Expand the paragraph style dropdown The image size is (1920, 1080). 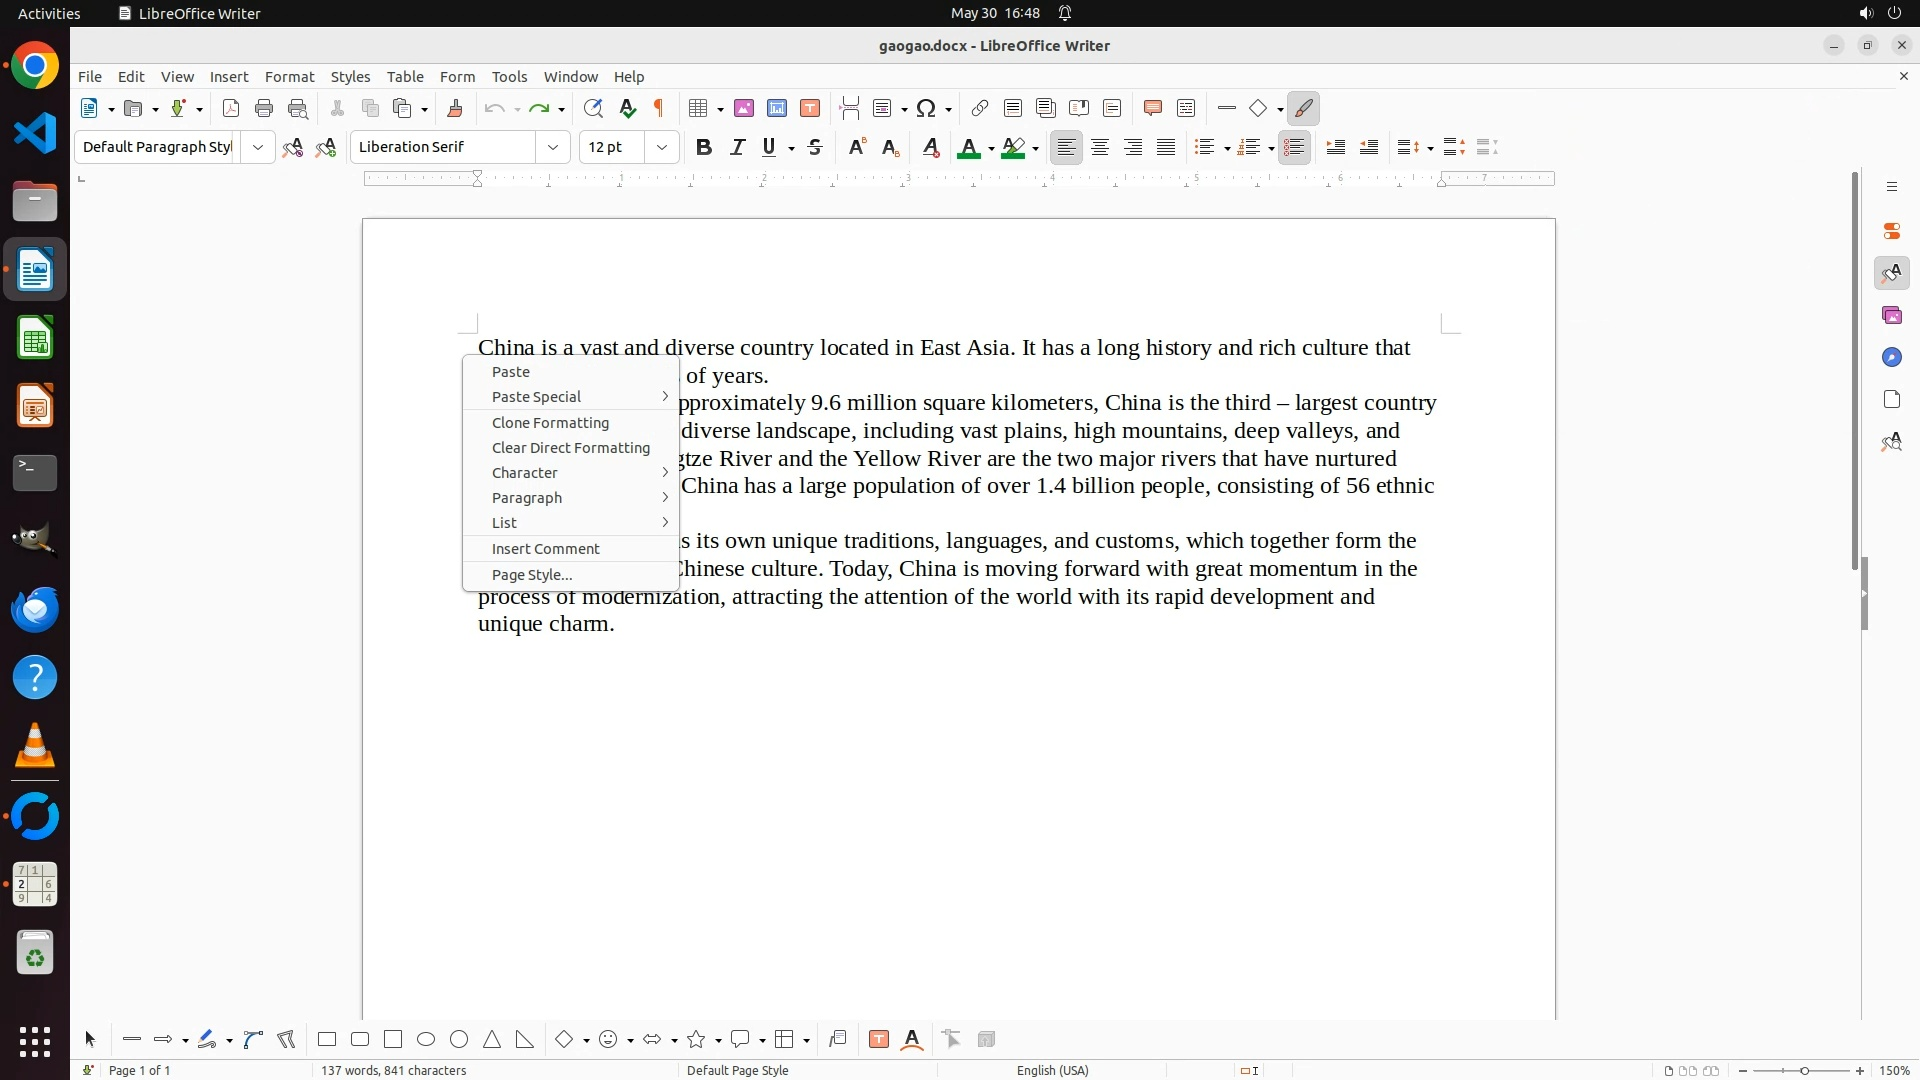[258, 148]
